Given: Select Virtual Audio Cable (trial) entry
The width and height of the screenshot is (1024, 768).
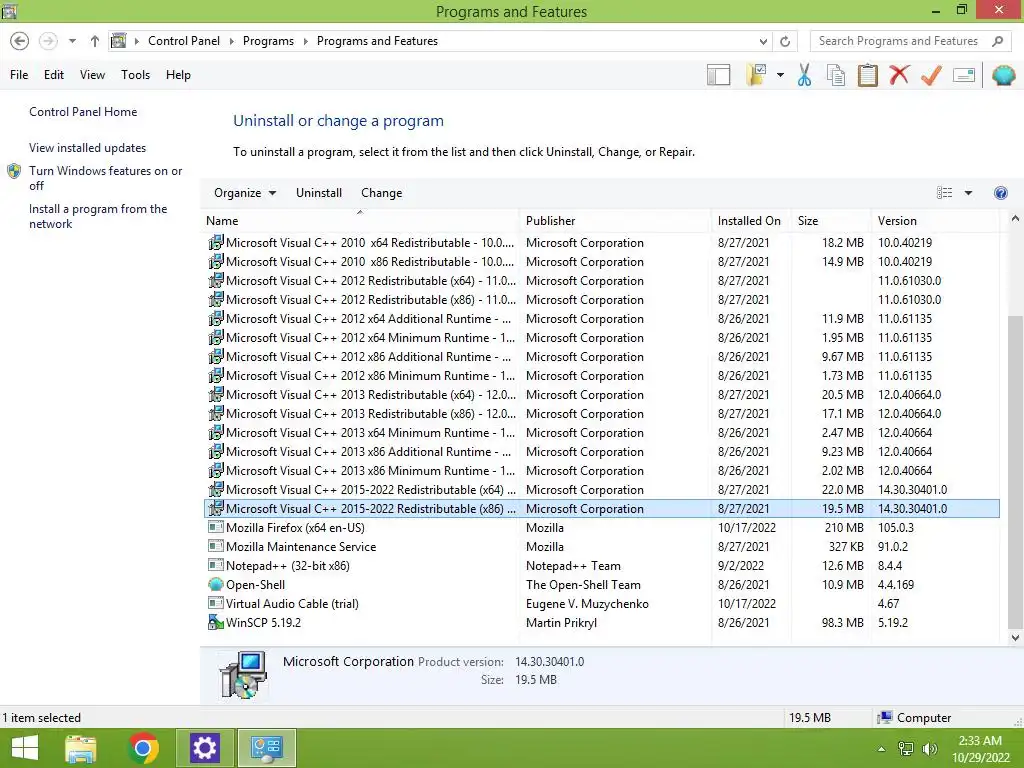Looking at the screenshot, I should point(602,603).
